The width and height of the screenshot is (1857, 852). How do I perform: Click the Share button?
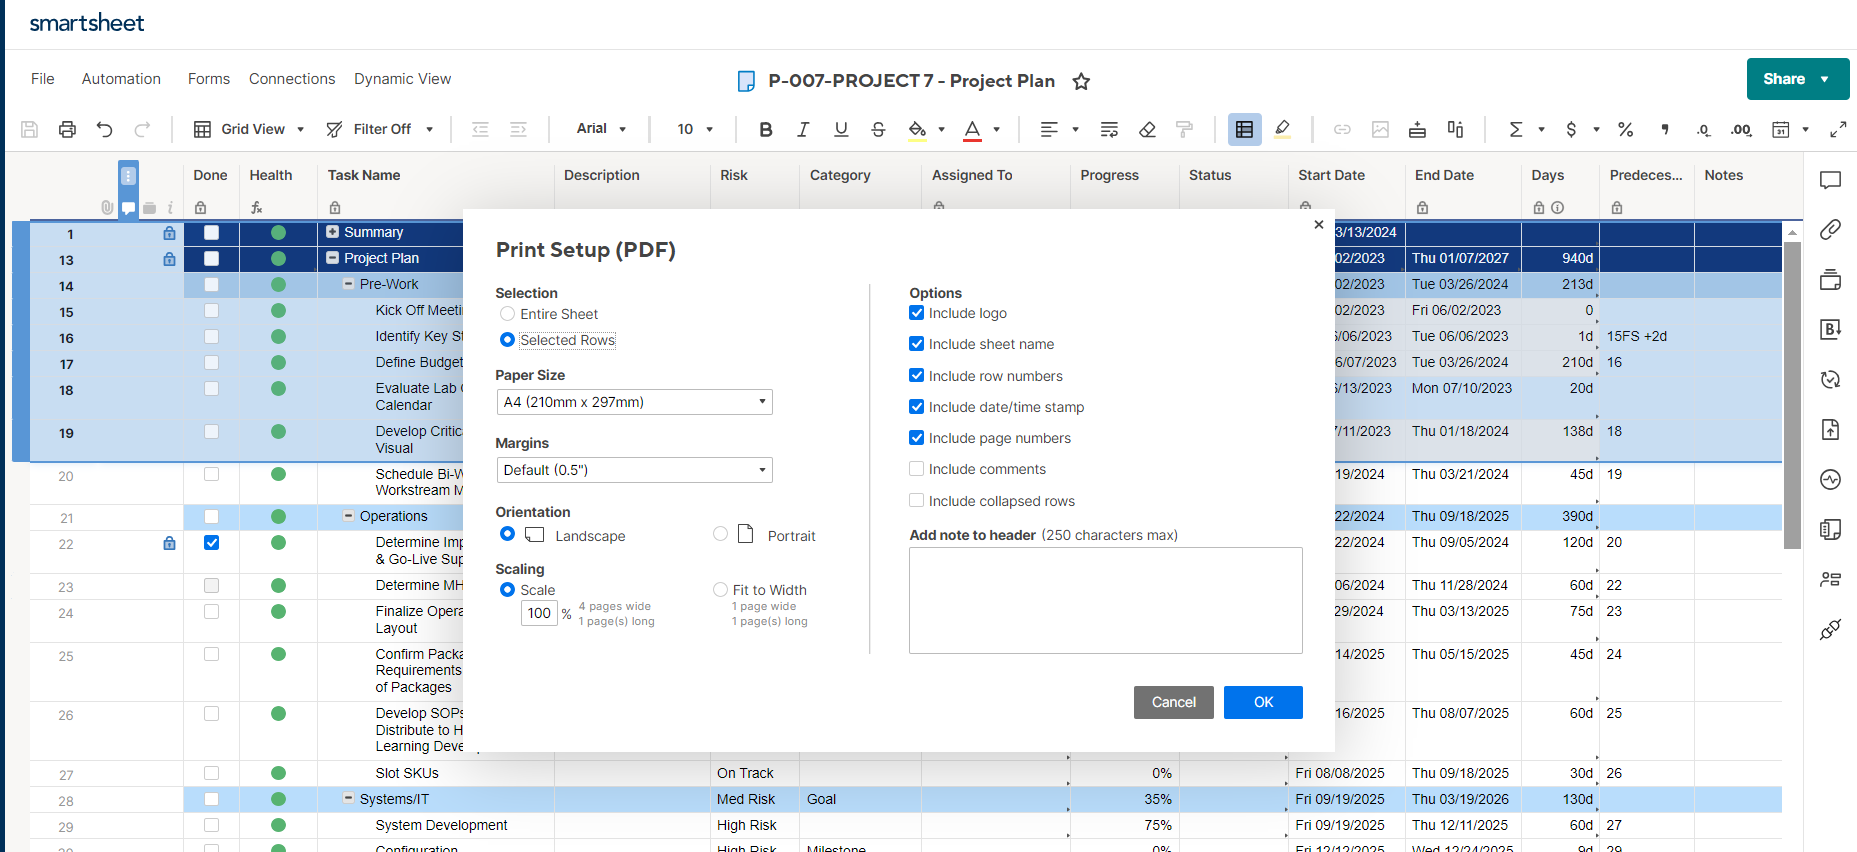pyautogui.click(x=1797, y=79)
